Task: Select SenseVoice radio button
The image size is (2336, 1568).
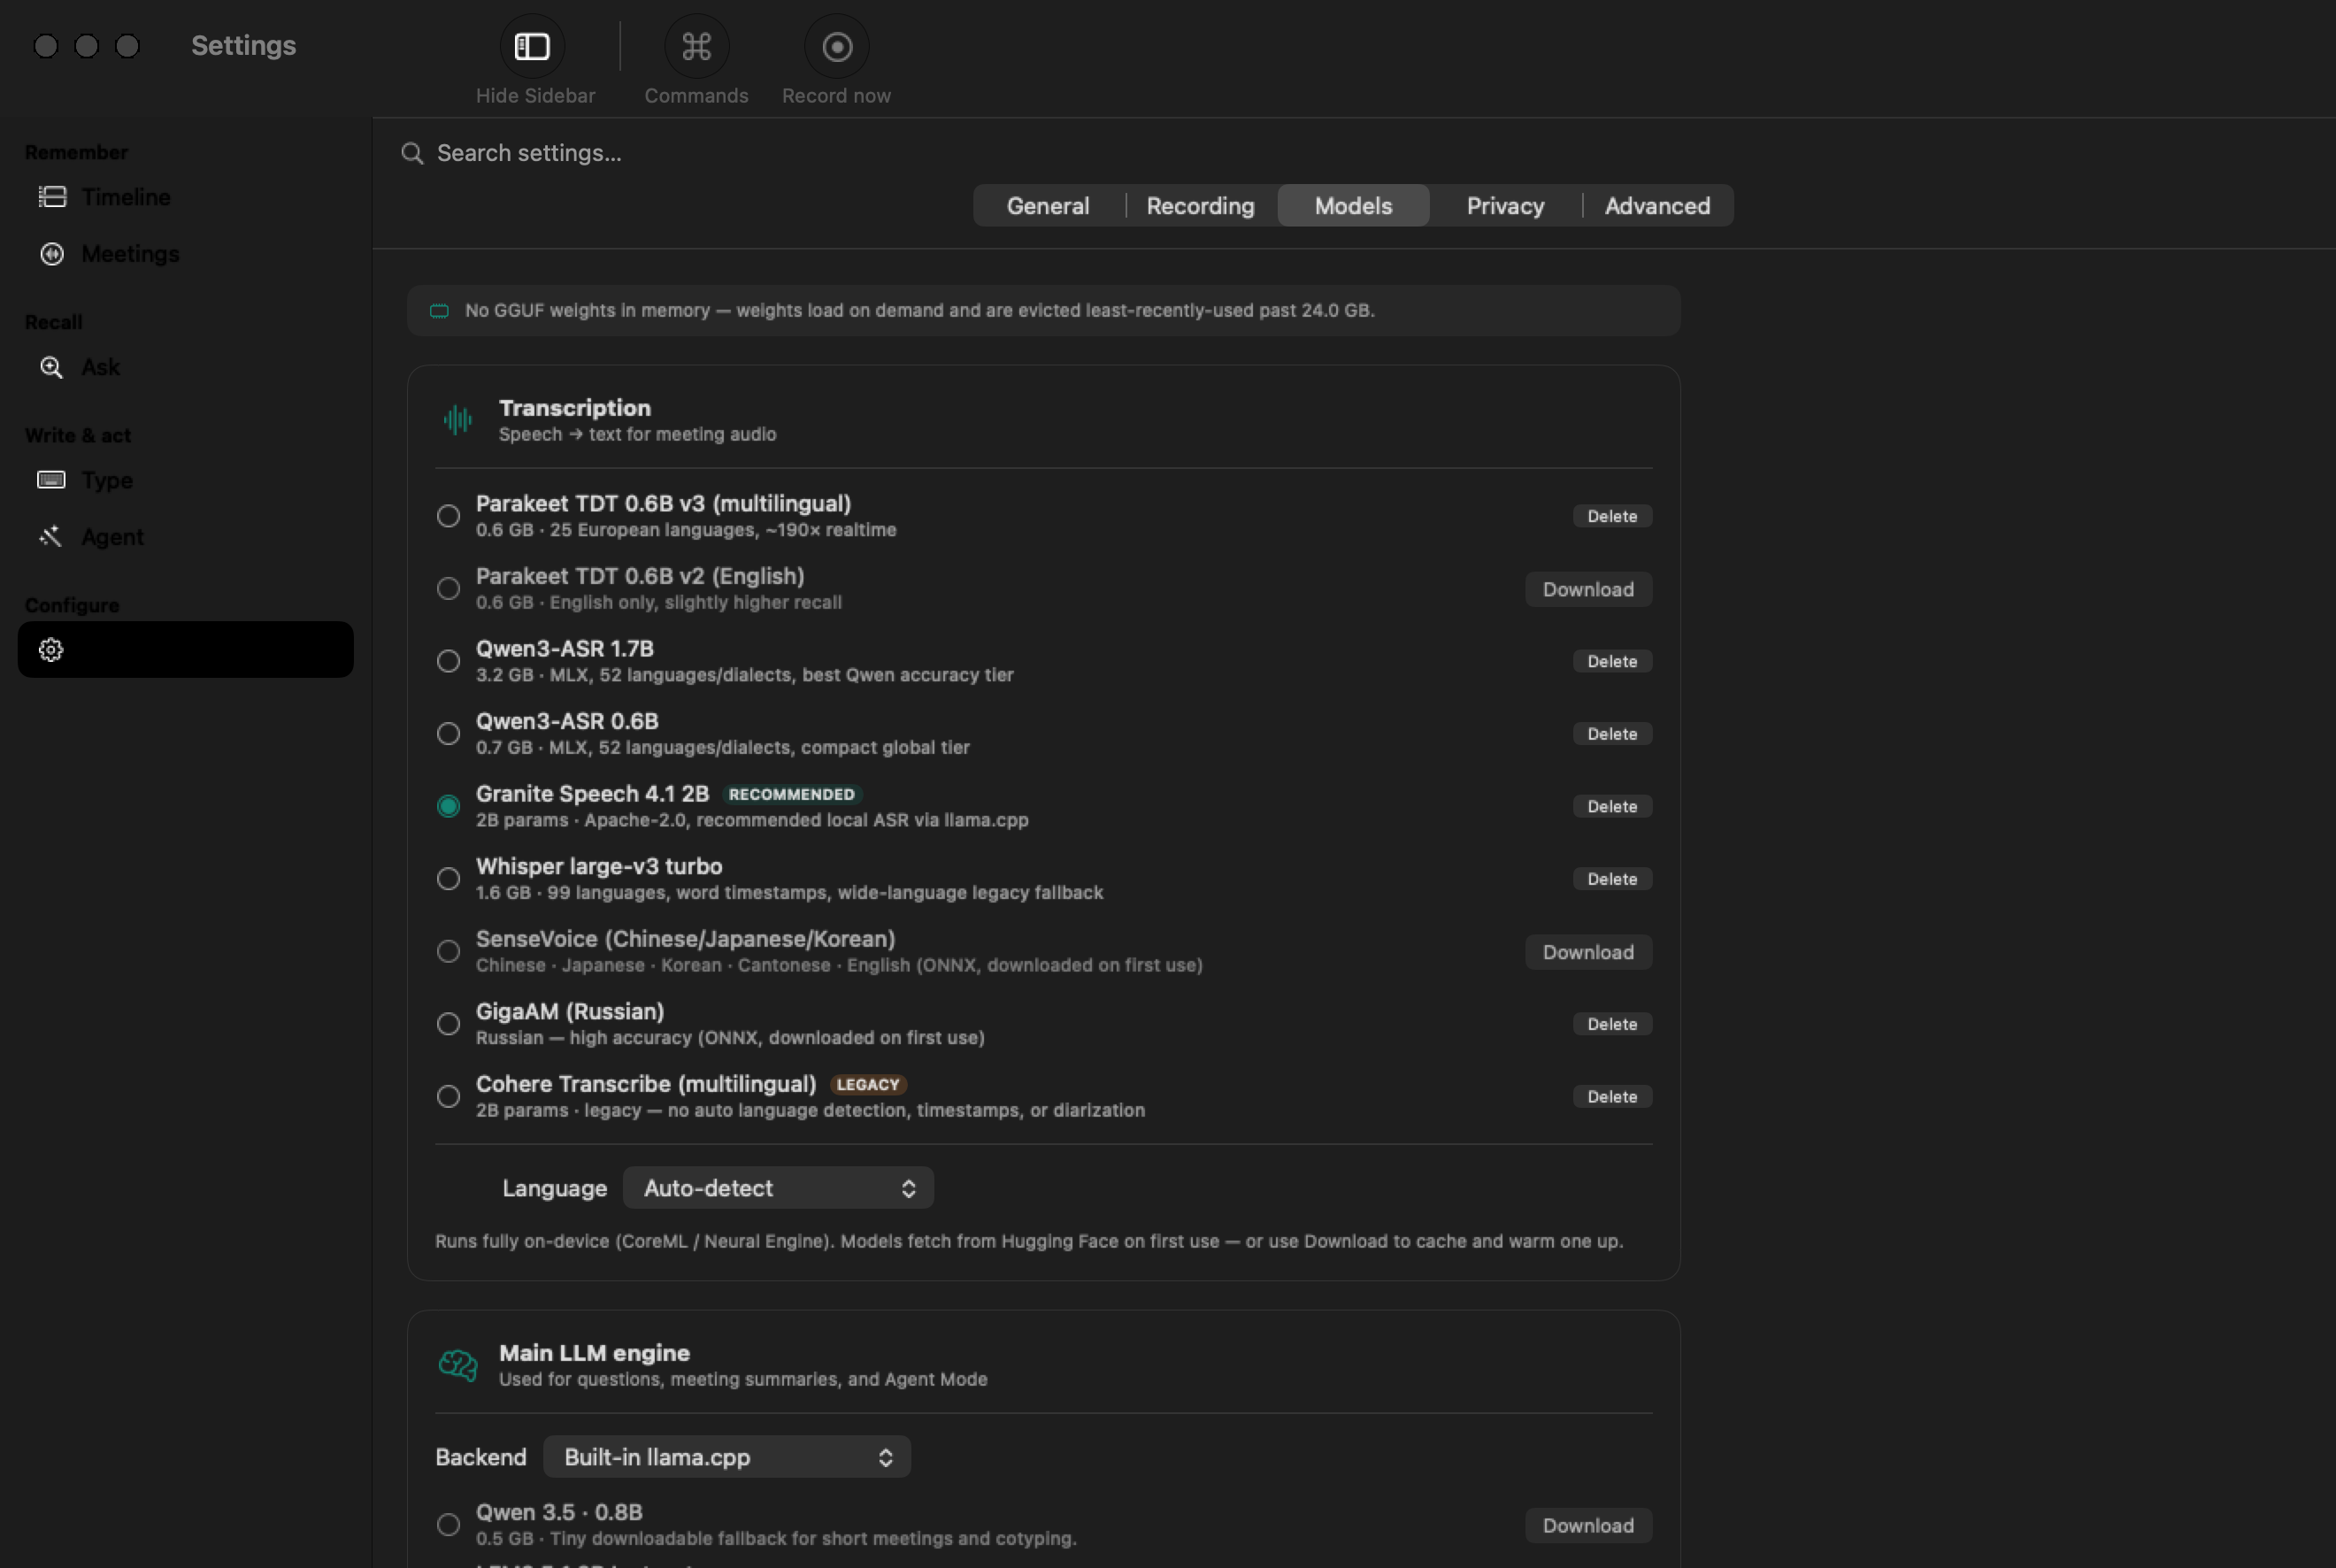Action: tap(448, 951)
